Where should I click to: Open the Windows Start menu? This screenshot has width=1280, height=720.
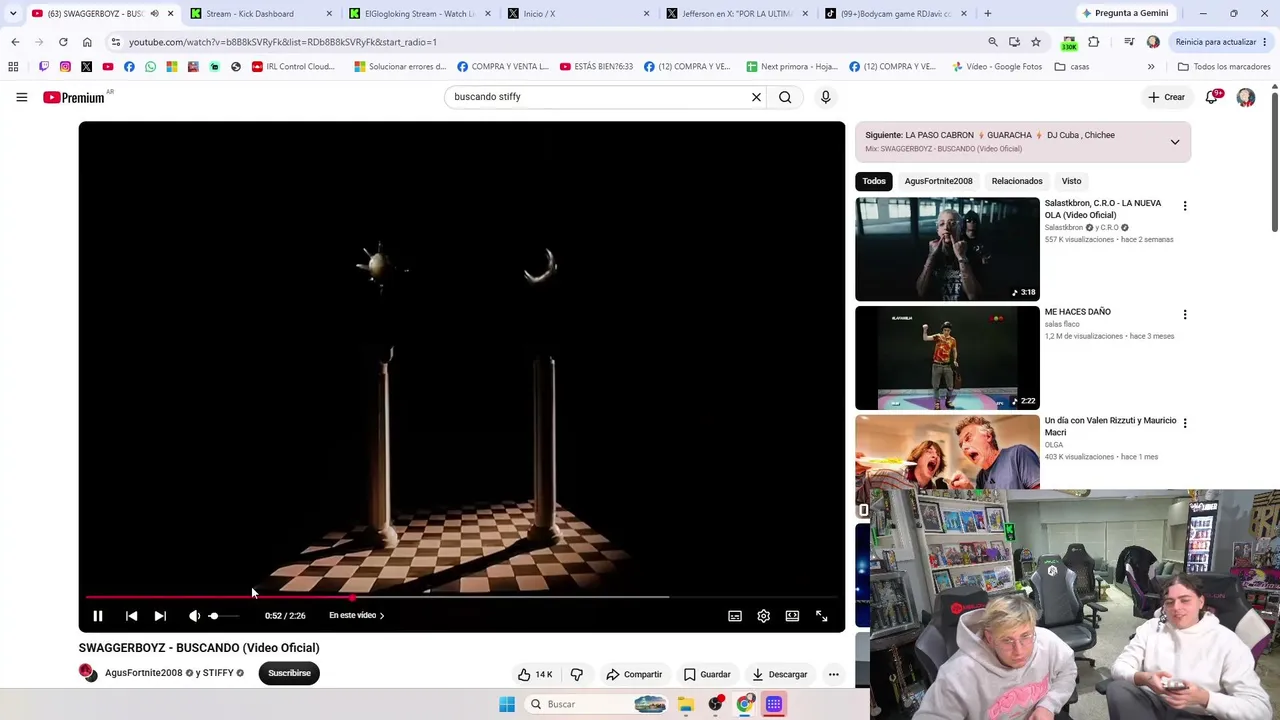[x=507, y=704]
